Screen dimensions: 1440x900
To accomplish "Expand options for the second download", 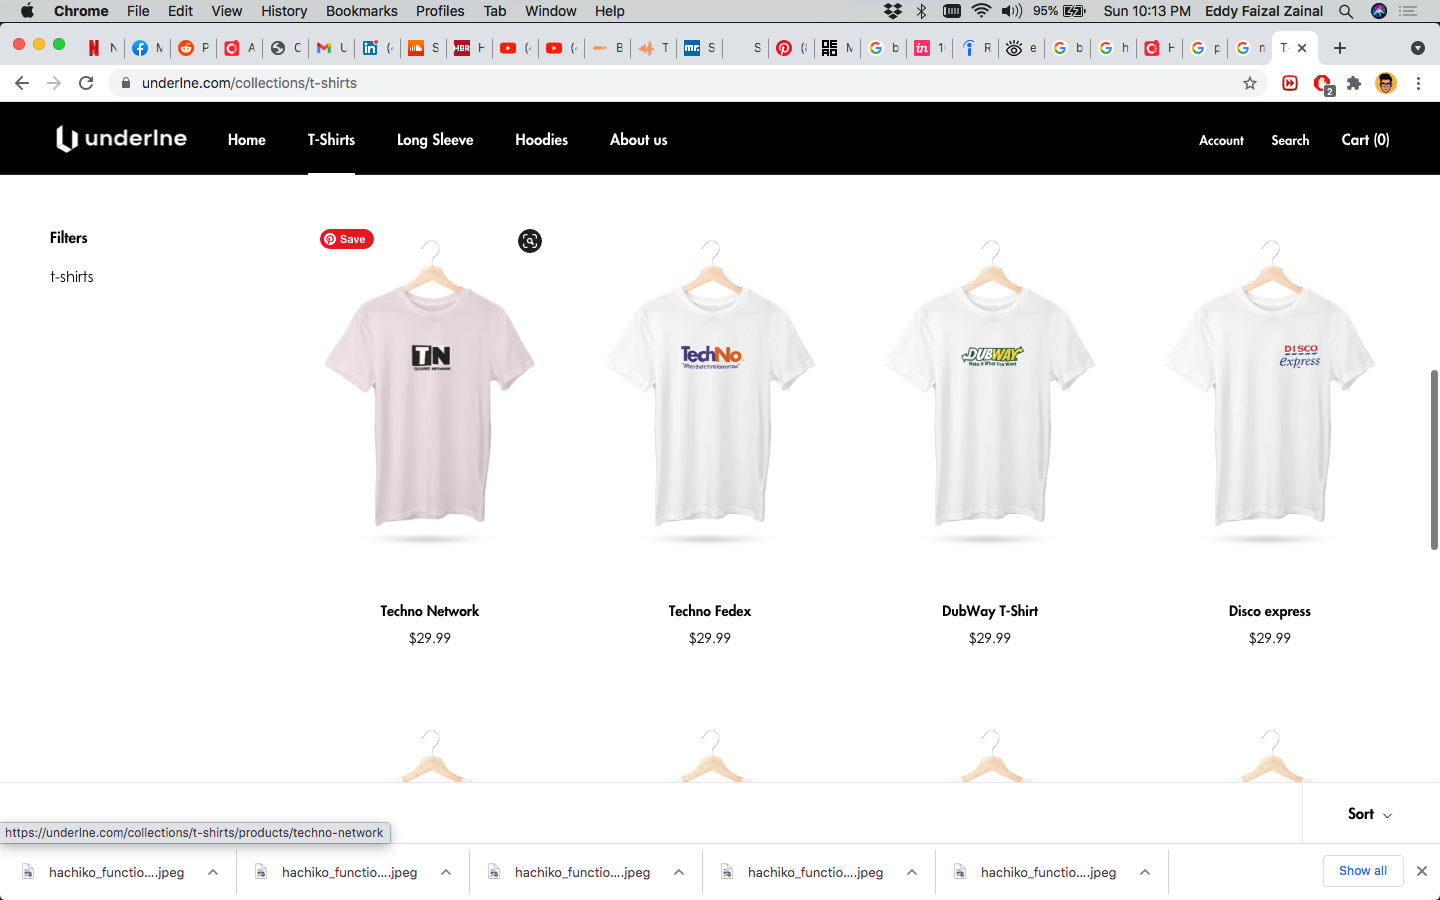I will (446, 872).
